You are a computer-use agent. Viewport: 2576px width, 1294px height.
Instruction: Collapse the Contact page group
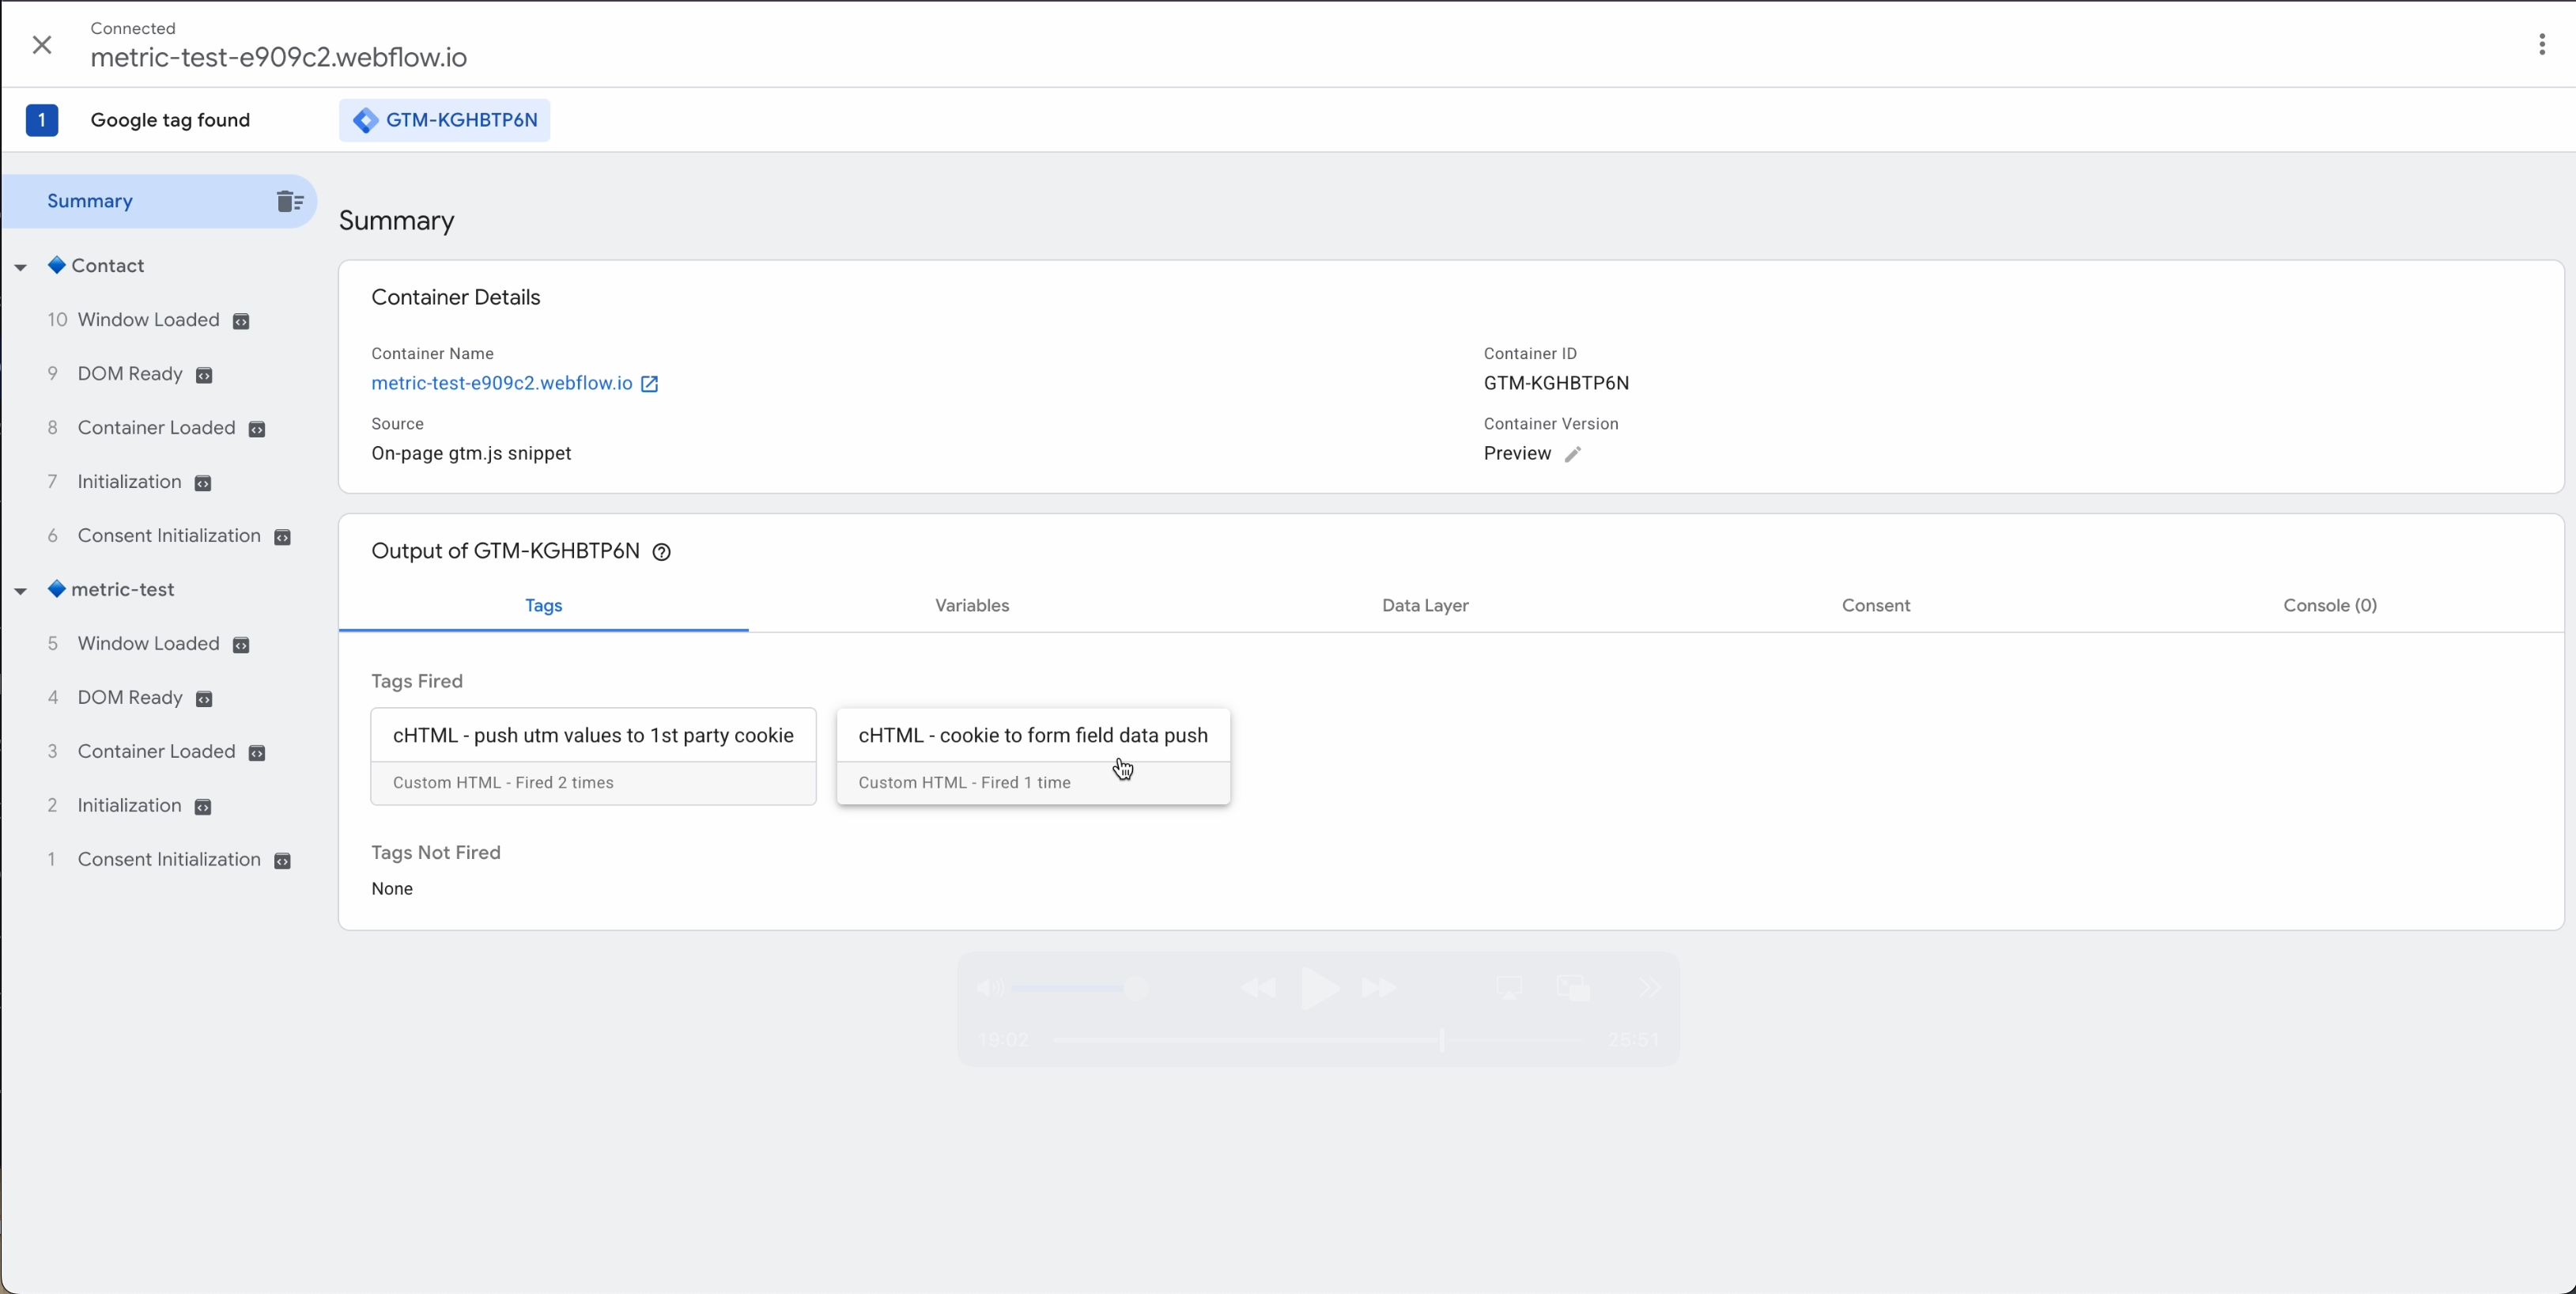(x=20, y=267)
